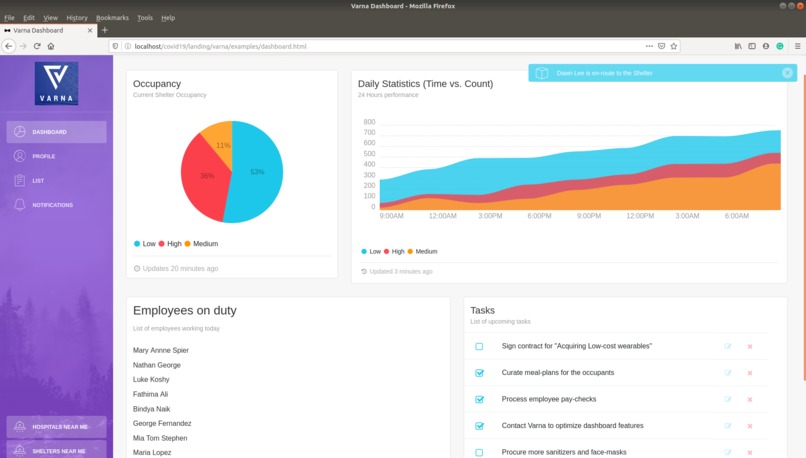This screenshot has width=806, height=458.
Task: Click the red 36% pie slice
Action: click(206, 177)
